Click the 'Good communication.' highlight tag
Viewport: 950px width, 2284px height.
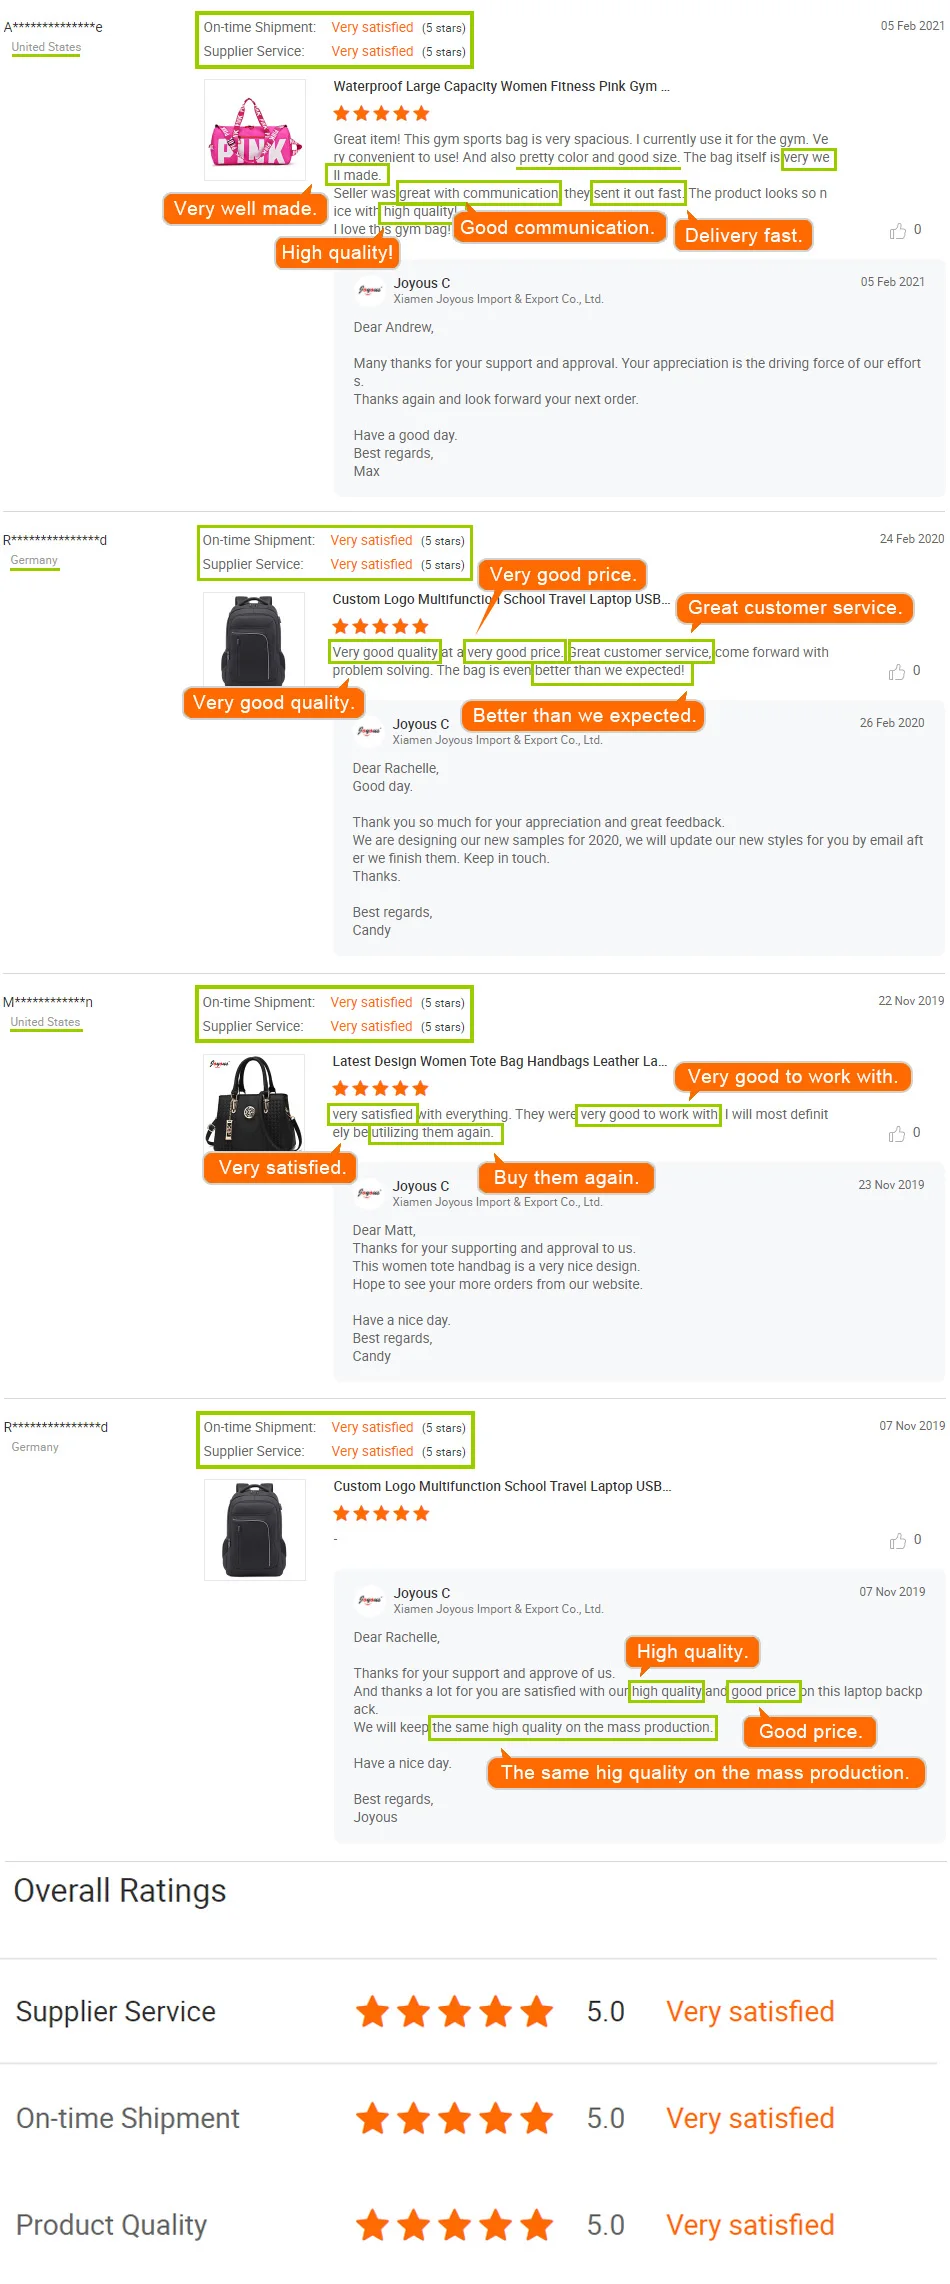pyautogui.click(x=559, y=227)
